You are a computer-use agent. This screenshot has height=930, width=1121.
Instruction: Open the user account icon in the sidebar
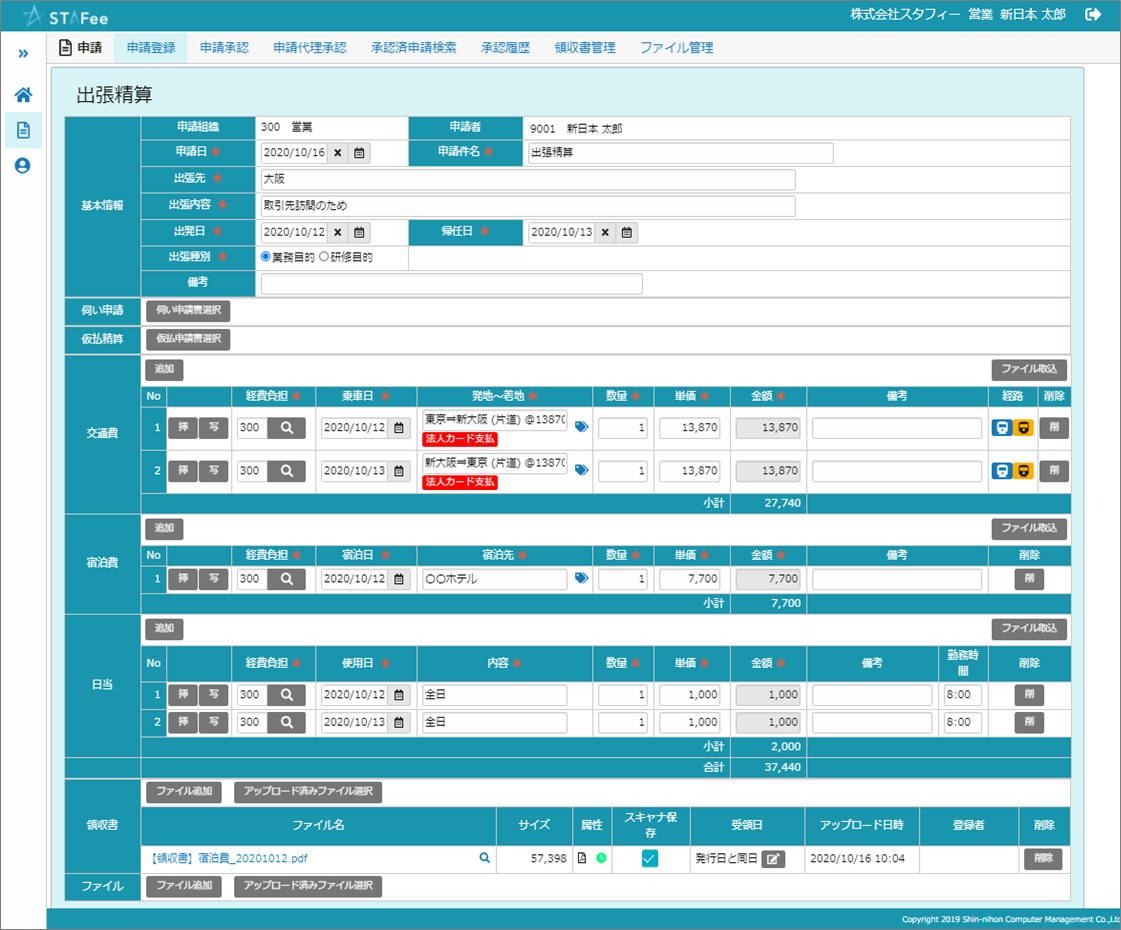point(23,166)
